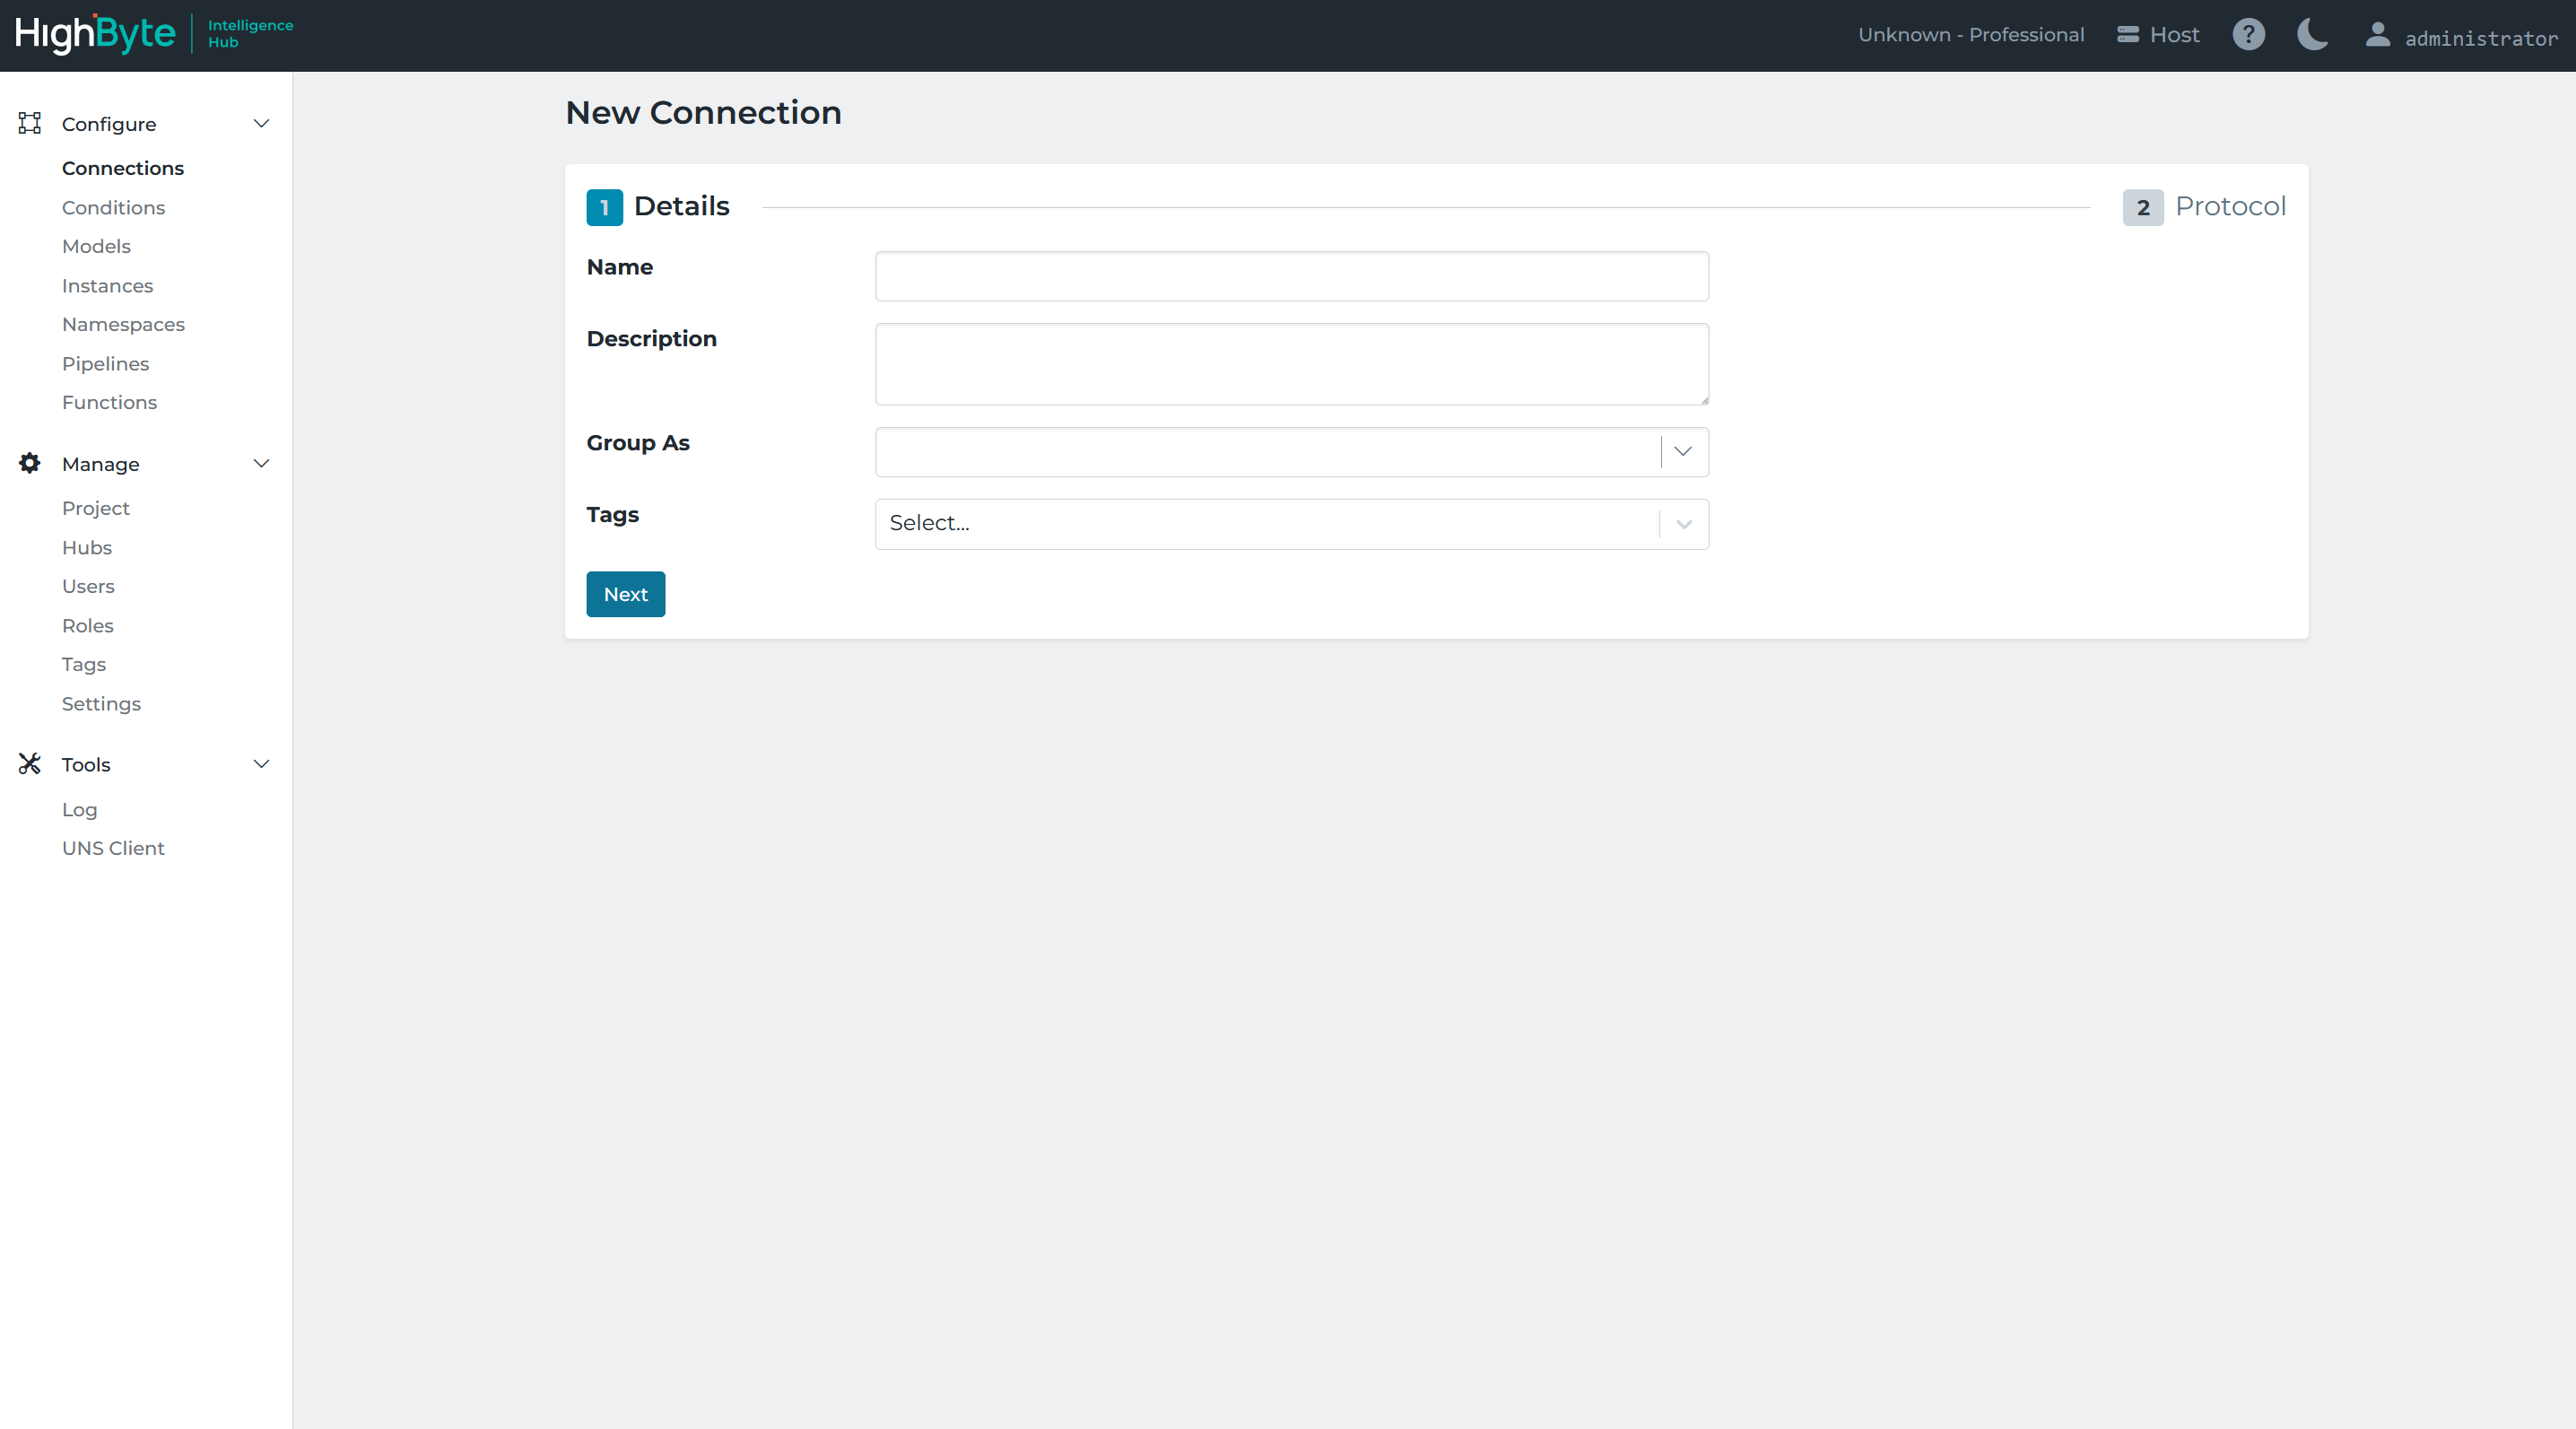Click the step 2 Protocol badge

click(2142, 207)
